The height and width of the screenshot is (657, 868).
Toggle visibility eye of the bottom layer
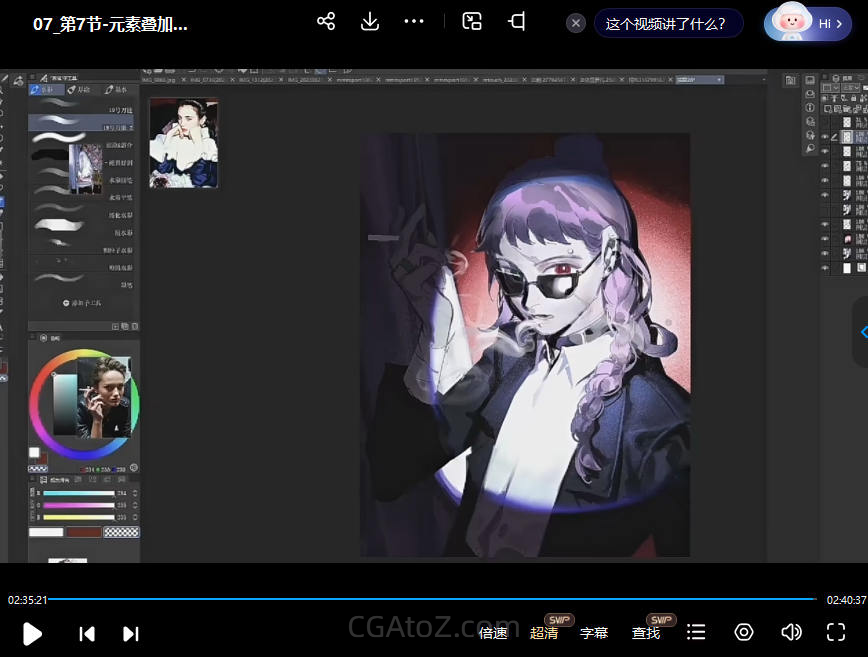(x=825, y=268)
